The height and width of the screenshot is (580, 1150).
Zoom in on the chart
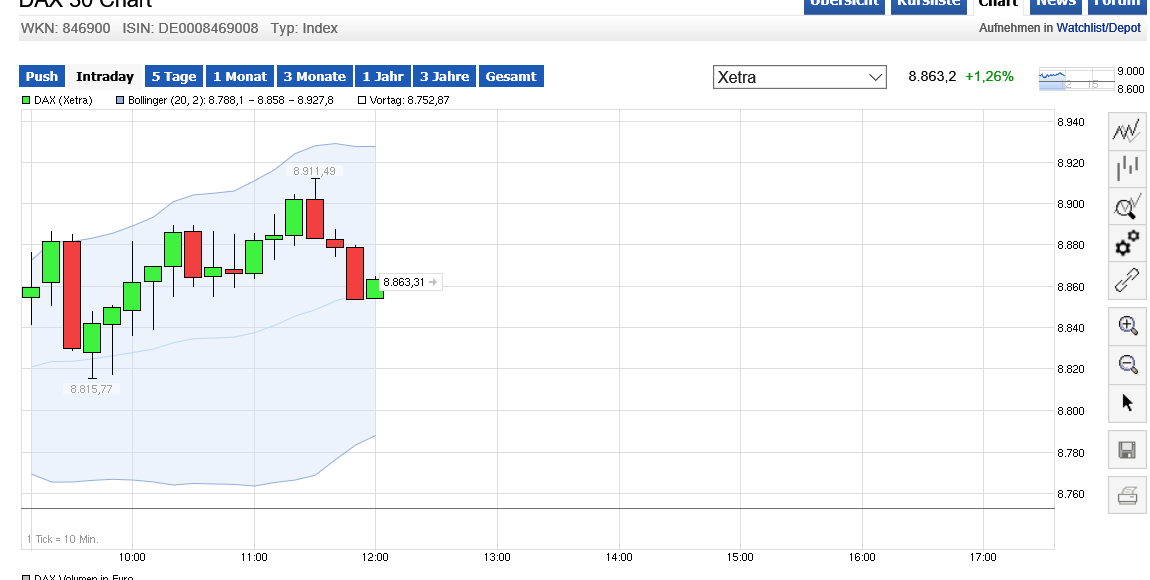(1127, 326)
